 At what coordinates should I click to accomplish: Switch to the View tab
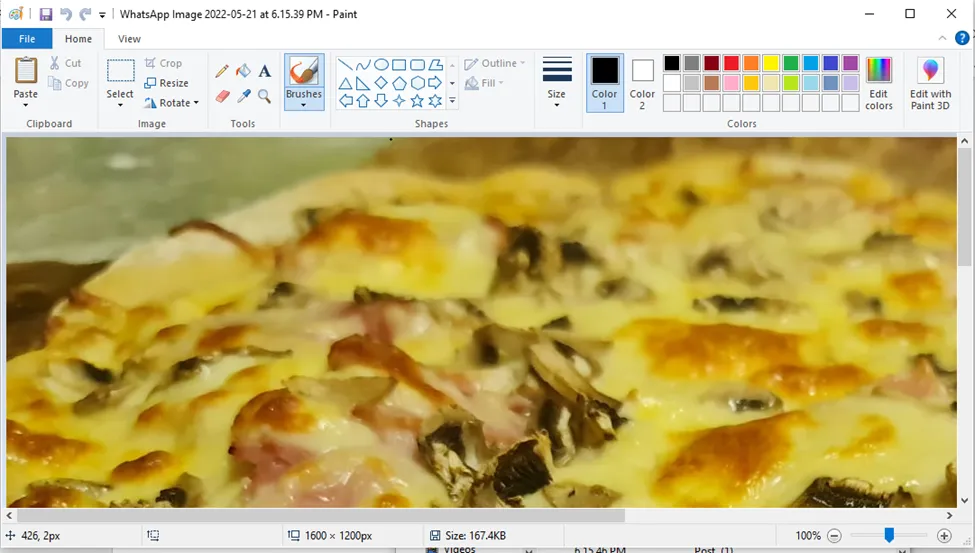pyautogui.click(x=129, y=39)
